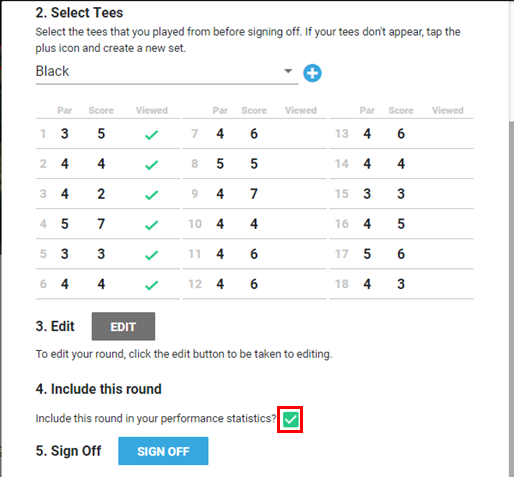Click the viewed checkmark for hole 2

(151, 165)
